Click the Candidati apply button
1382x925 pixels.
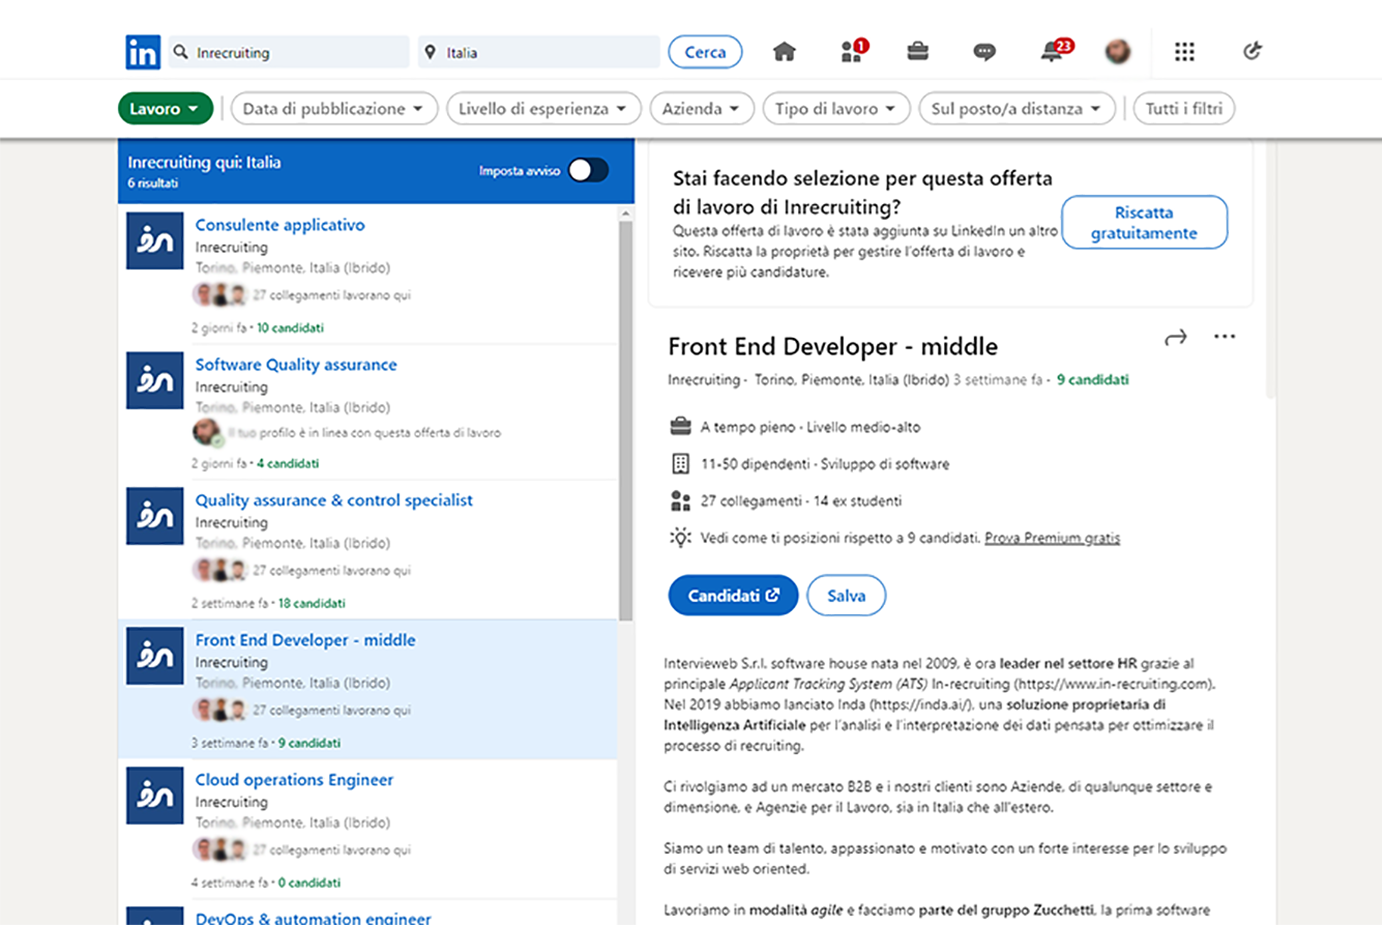click(733, 595)
